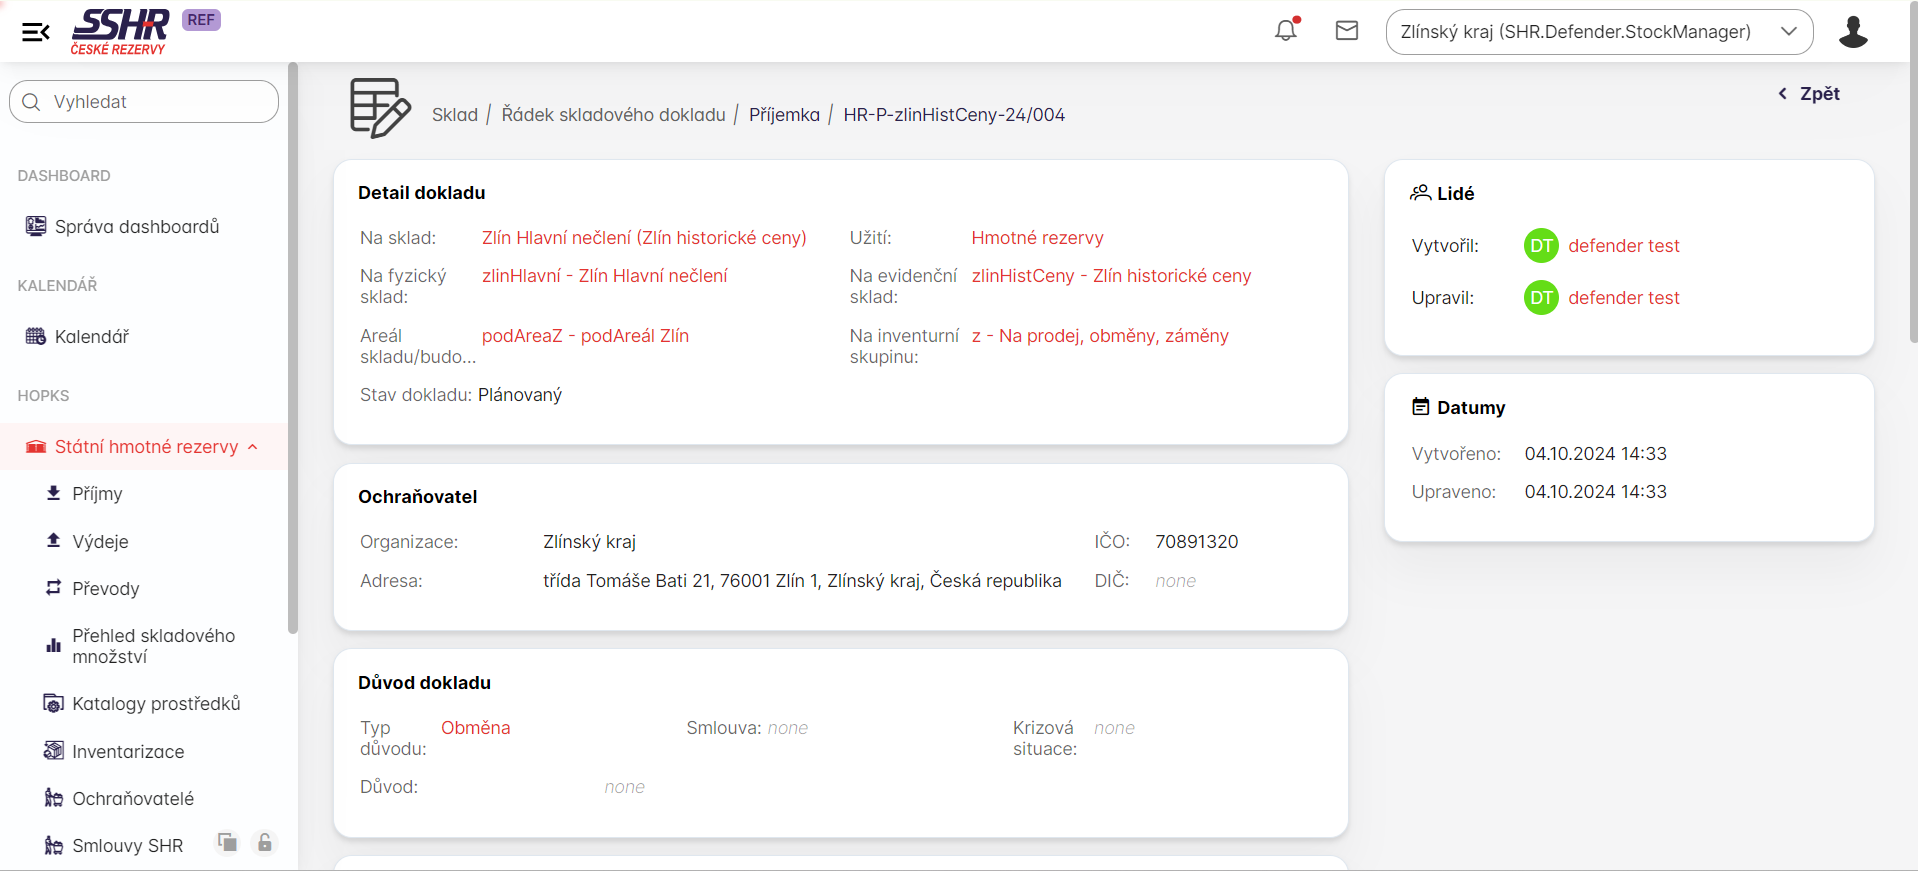This screenshot has height=871, width=1918.
Task: Click the sidebar vertical scrollbar
Action: tap(292, 350)
